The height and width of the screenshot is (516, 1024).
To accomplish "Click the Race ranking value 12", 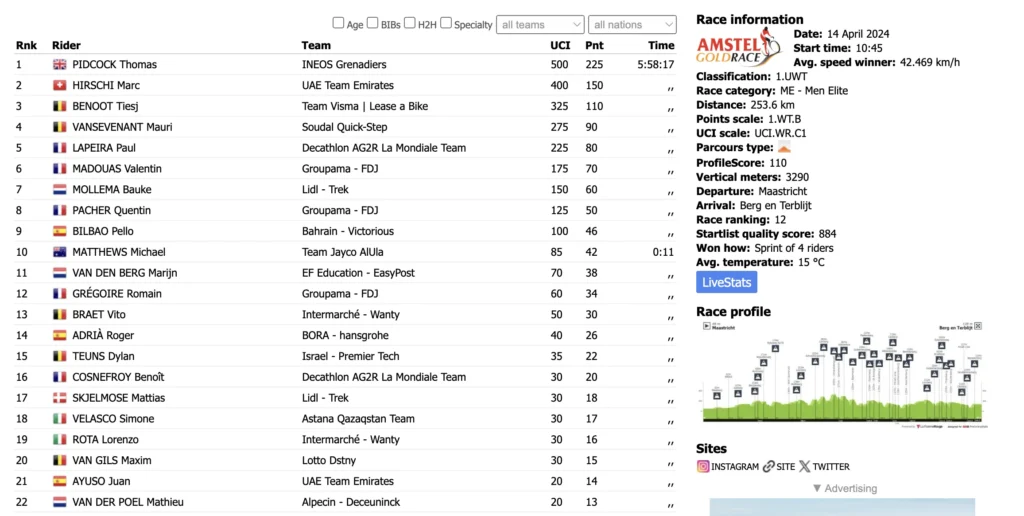I will (x=780, y=219).
